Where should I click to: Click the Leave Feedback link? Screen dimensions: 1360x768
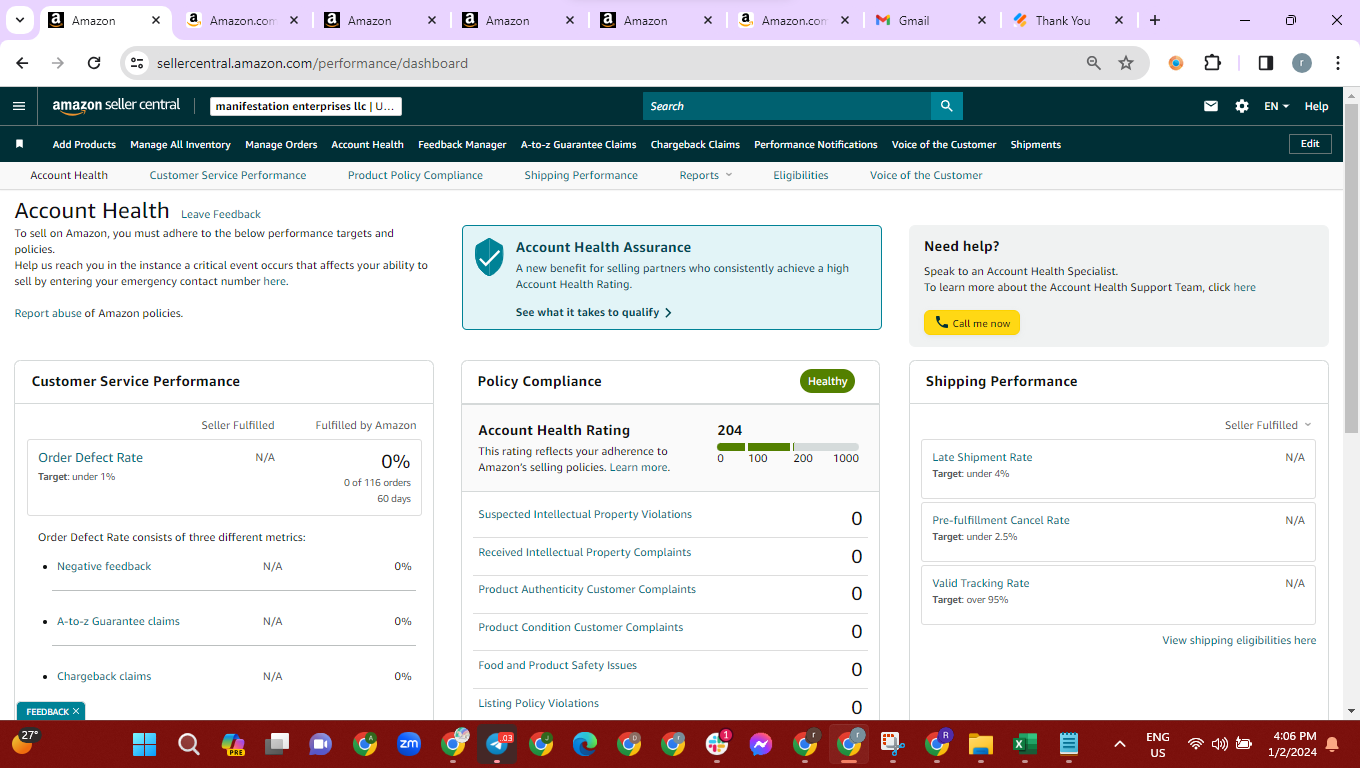221,214
